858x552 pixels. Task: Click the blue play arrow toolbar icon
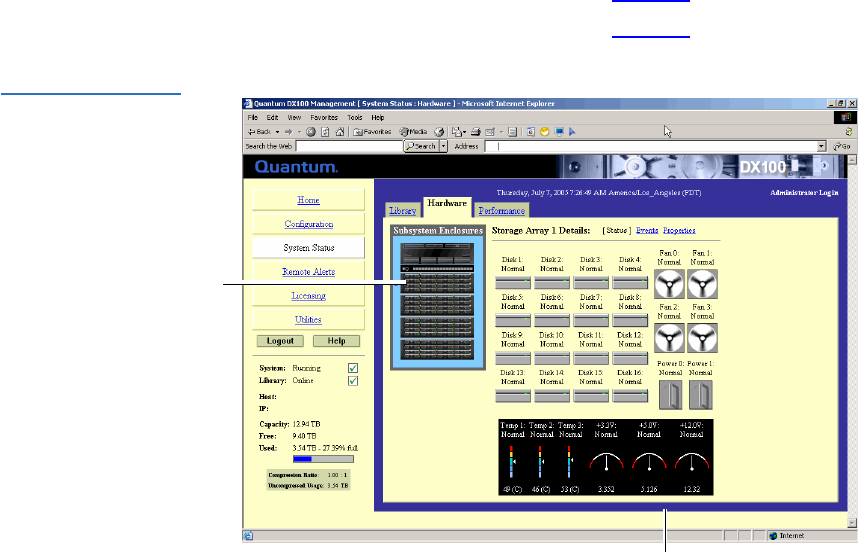click(x=572, y=132)
